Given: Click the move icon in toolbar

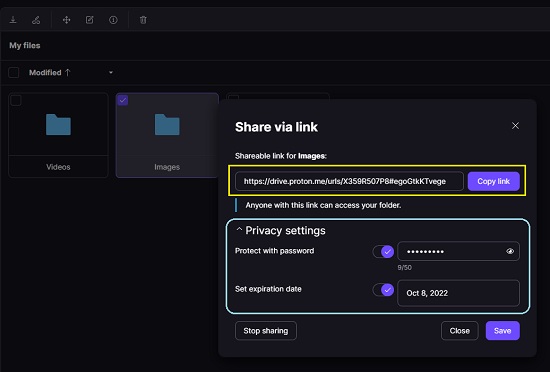Looking at the screenshot, I should click(66, 20).
